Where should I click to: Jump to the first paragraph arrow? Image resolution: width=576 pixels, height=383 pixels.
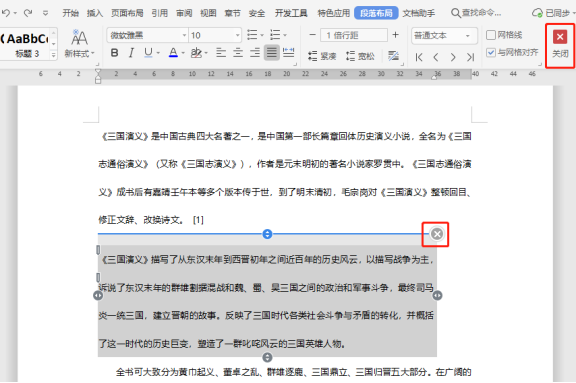418,57
